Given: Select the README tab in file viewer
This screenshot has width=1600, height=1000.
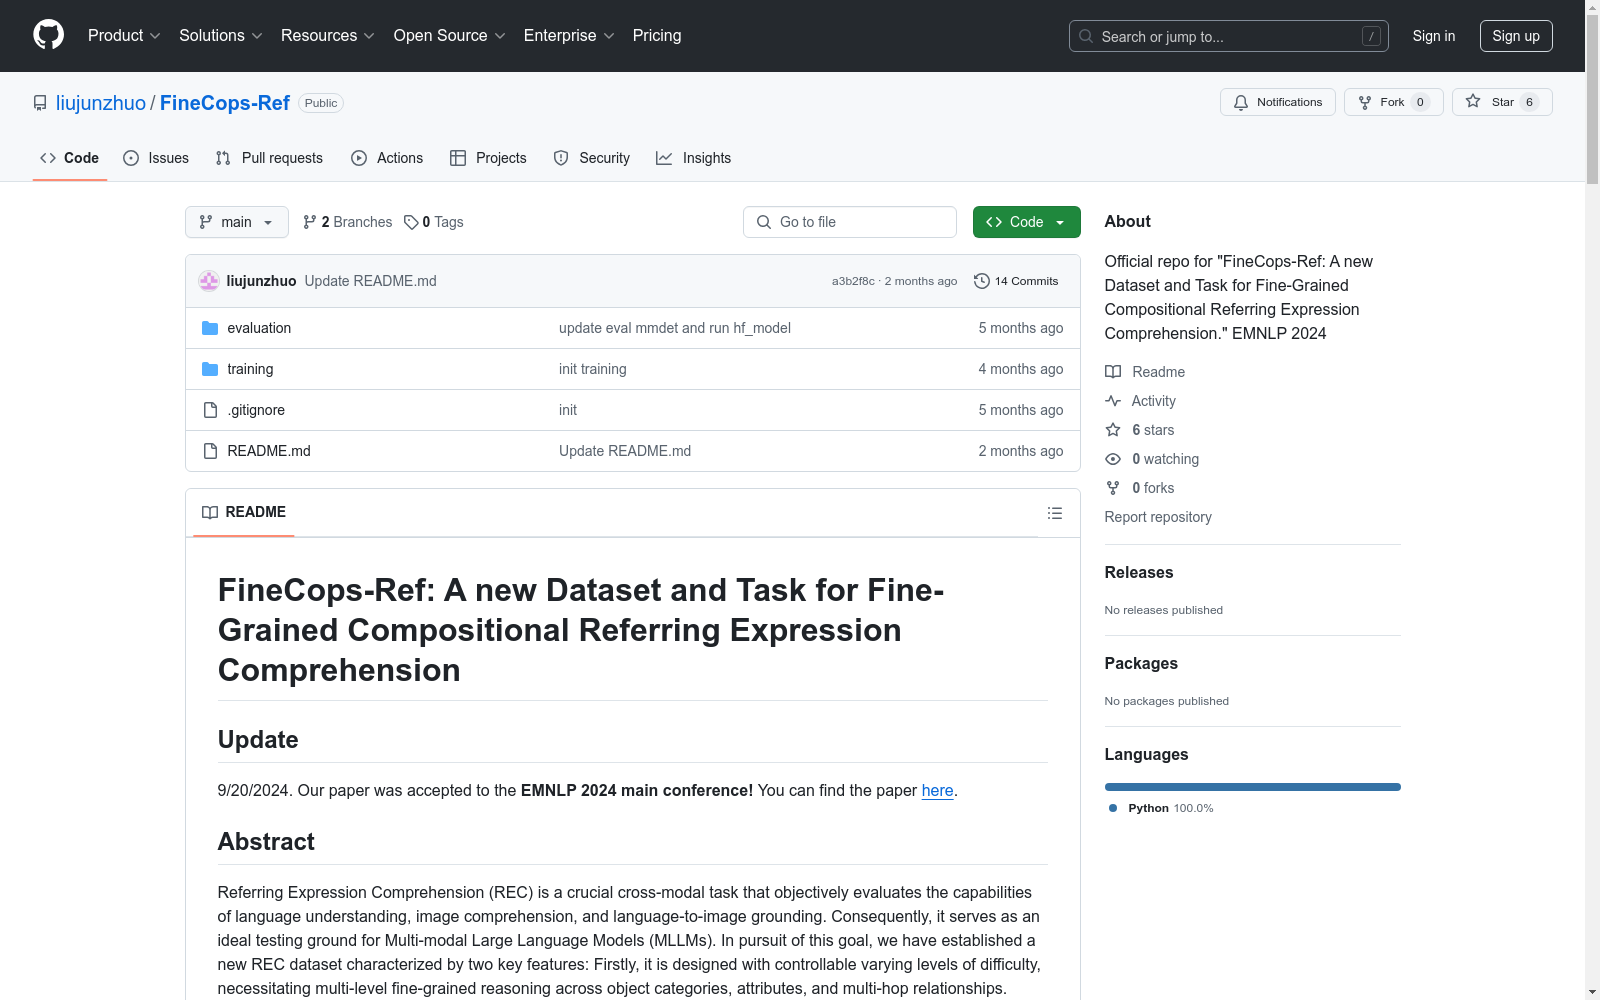Looking at the screenshot, I should (x=243, y=512).
